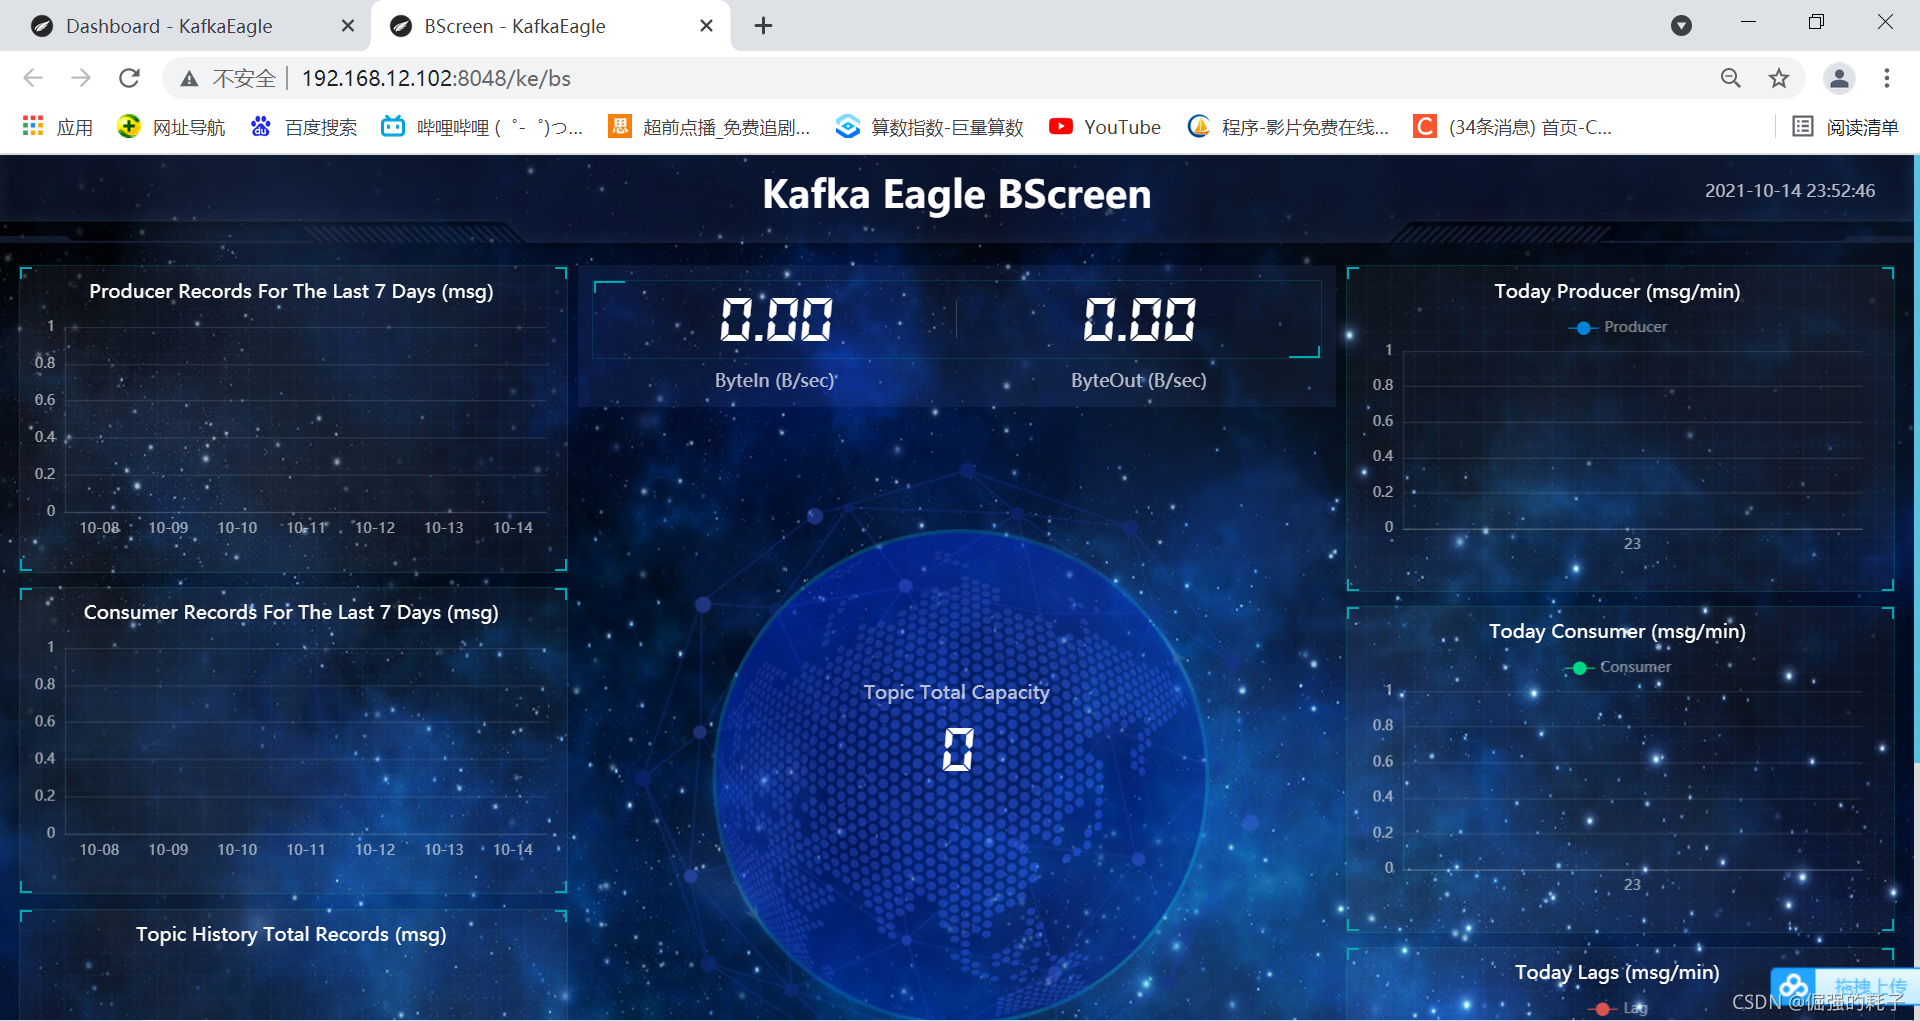Open Chrome's three-dot menu
1920x1021 pixels.
[1887, 78]
